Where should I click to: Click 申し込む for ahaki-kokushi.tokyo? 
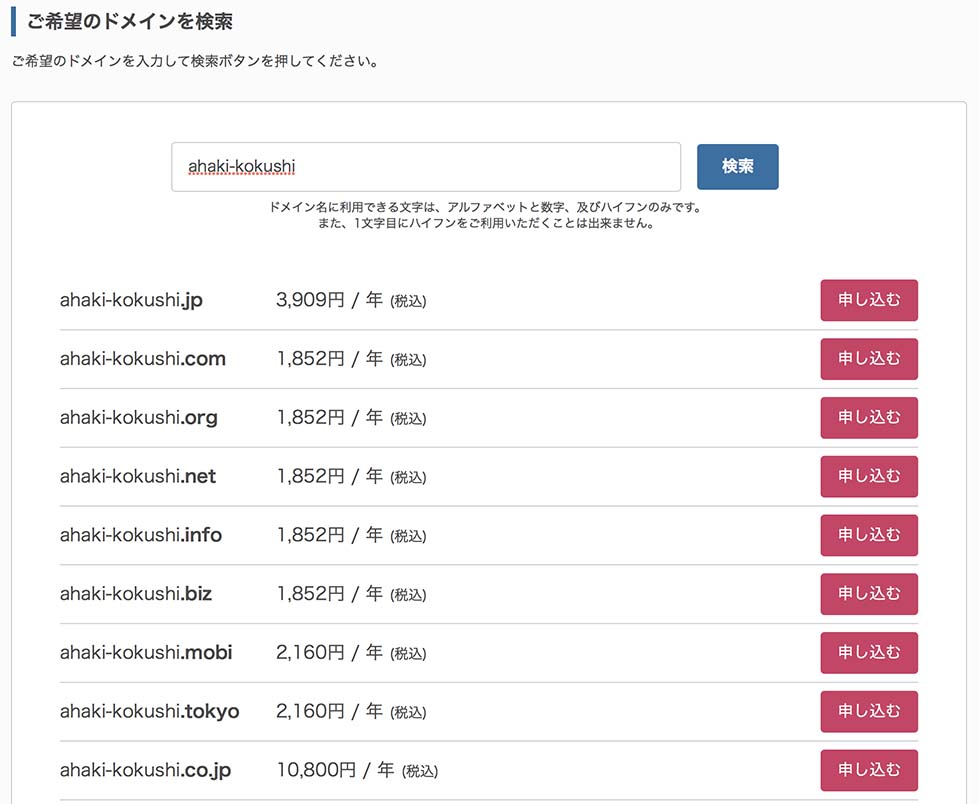[x=868, y=712]
